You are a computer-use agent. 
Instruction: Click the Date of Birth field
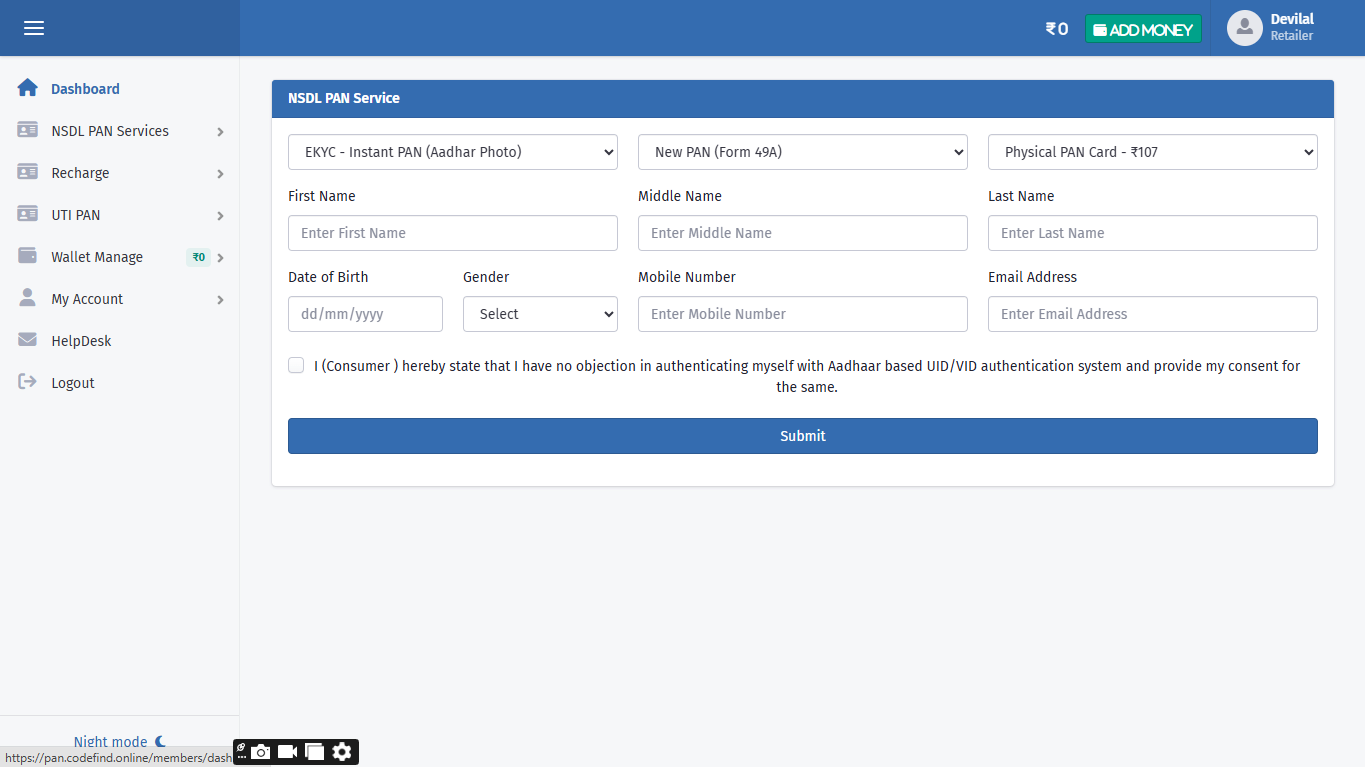[x=365, y=314]
